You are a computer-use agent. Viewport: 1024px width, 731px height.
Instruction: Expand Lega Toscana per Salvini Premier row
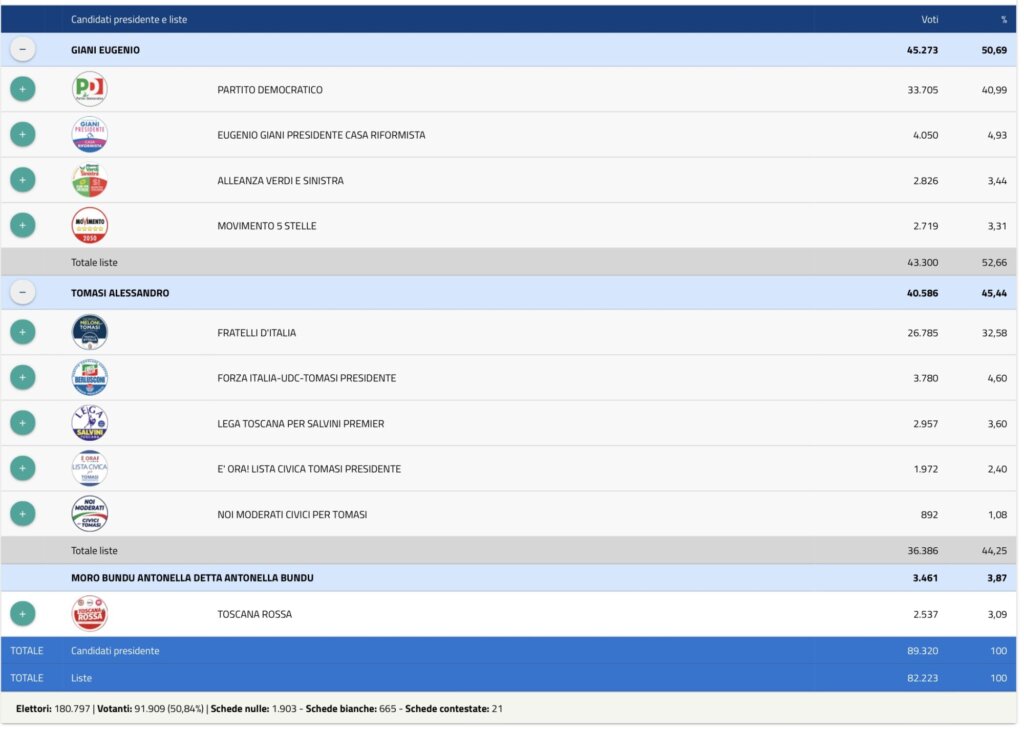[x=23, y=423]
